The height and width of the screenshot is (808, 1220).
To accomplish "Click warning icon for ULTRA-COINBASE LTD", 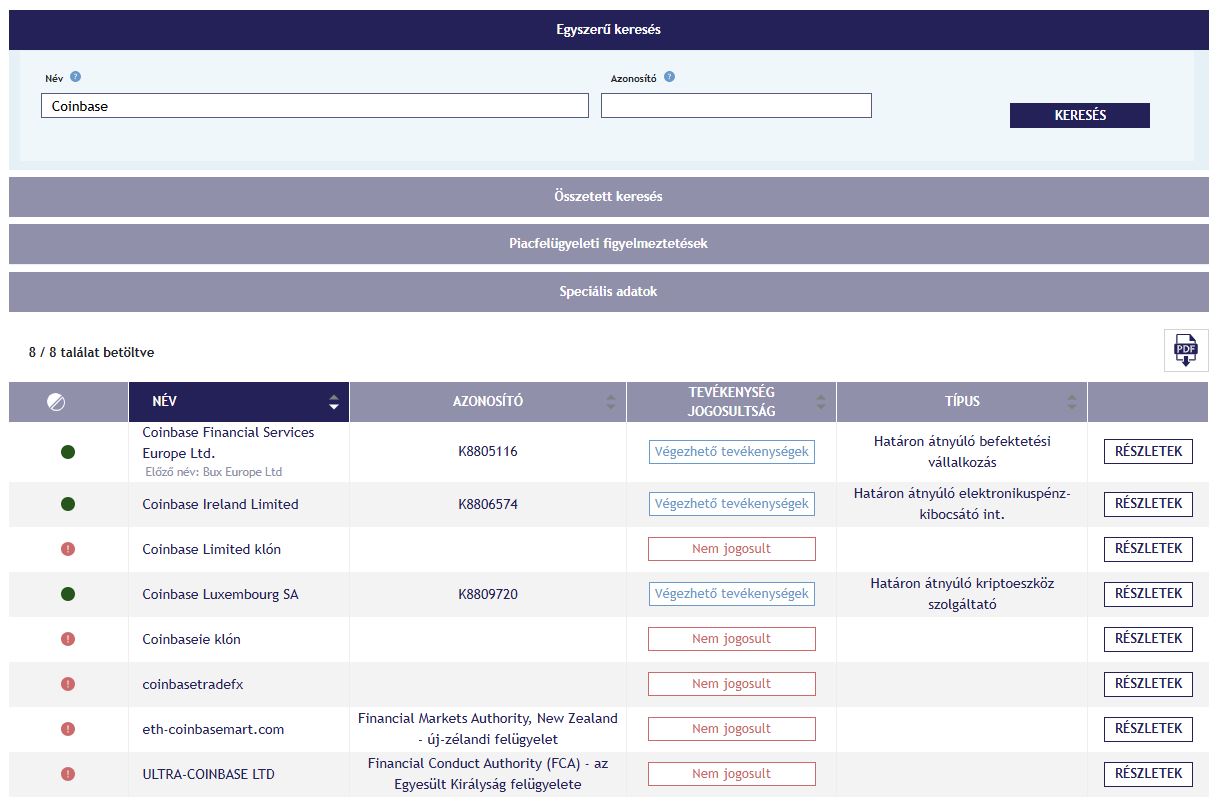I will (68, 774).
